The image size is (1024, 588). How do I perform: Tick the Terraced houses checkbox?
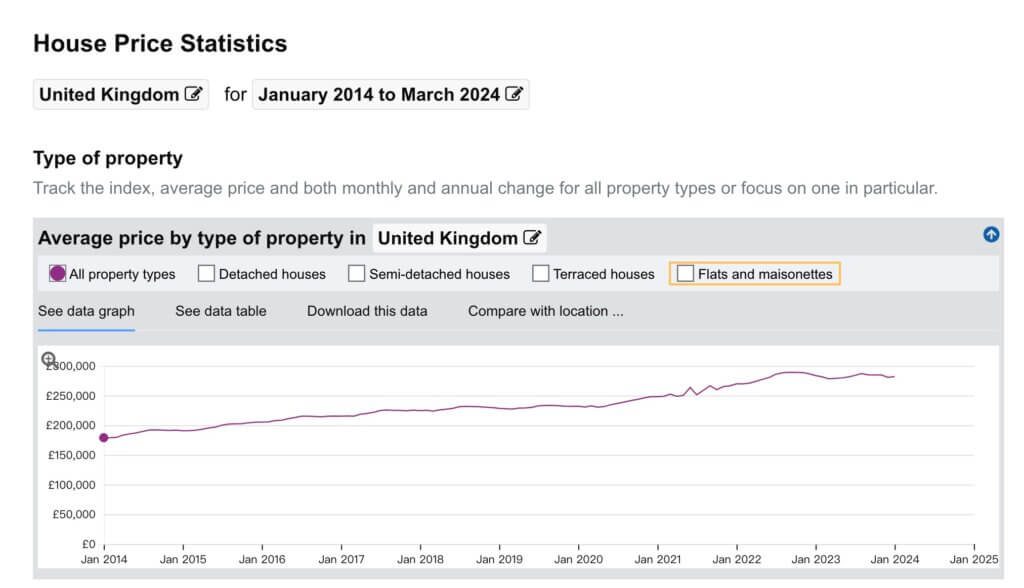(x=540, y=273)
